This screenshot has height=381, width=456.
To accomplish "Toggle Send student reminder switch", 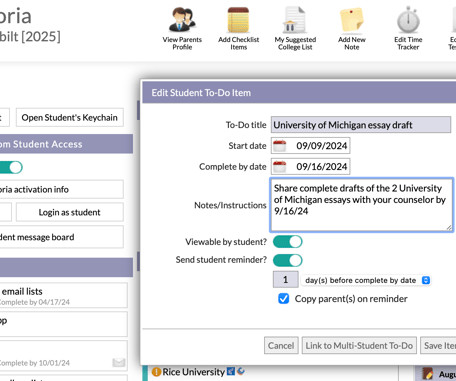I will click(x=287, y=260).
